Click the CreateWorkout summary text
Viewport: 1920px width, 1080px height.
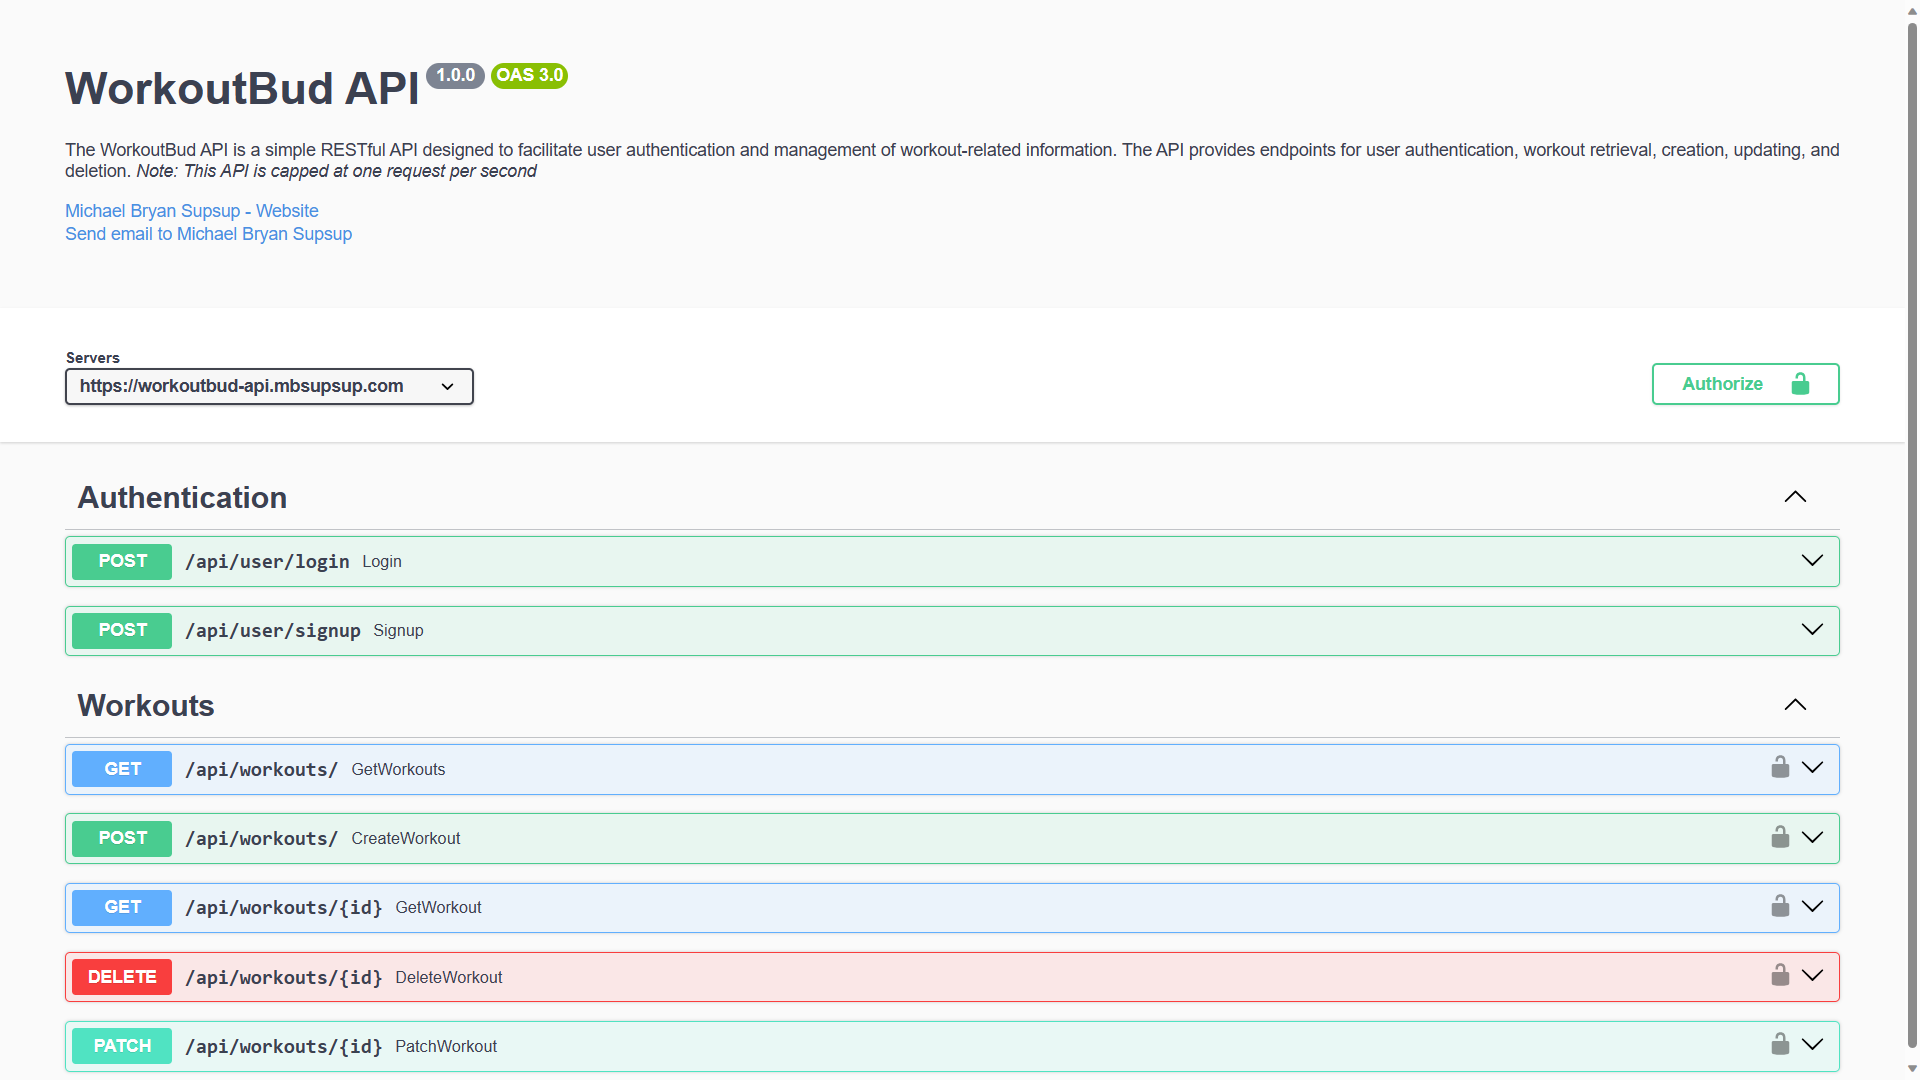(405, 838)
